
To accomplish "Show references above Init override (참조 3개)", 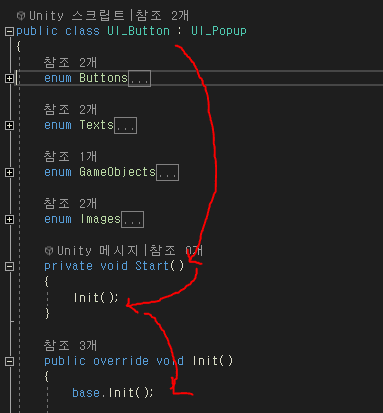I will pos(70,345).
